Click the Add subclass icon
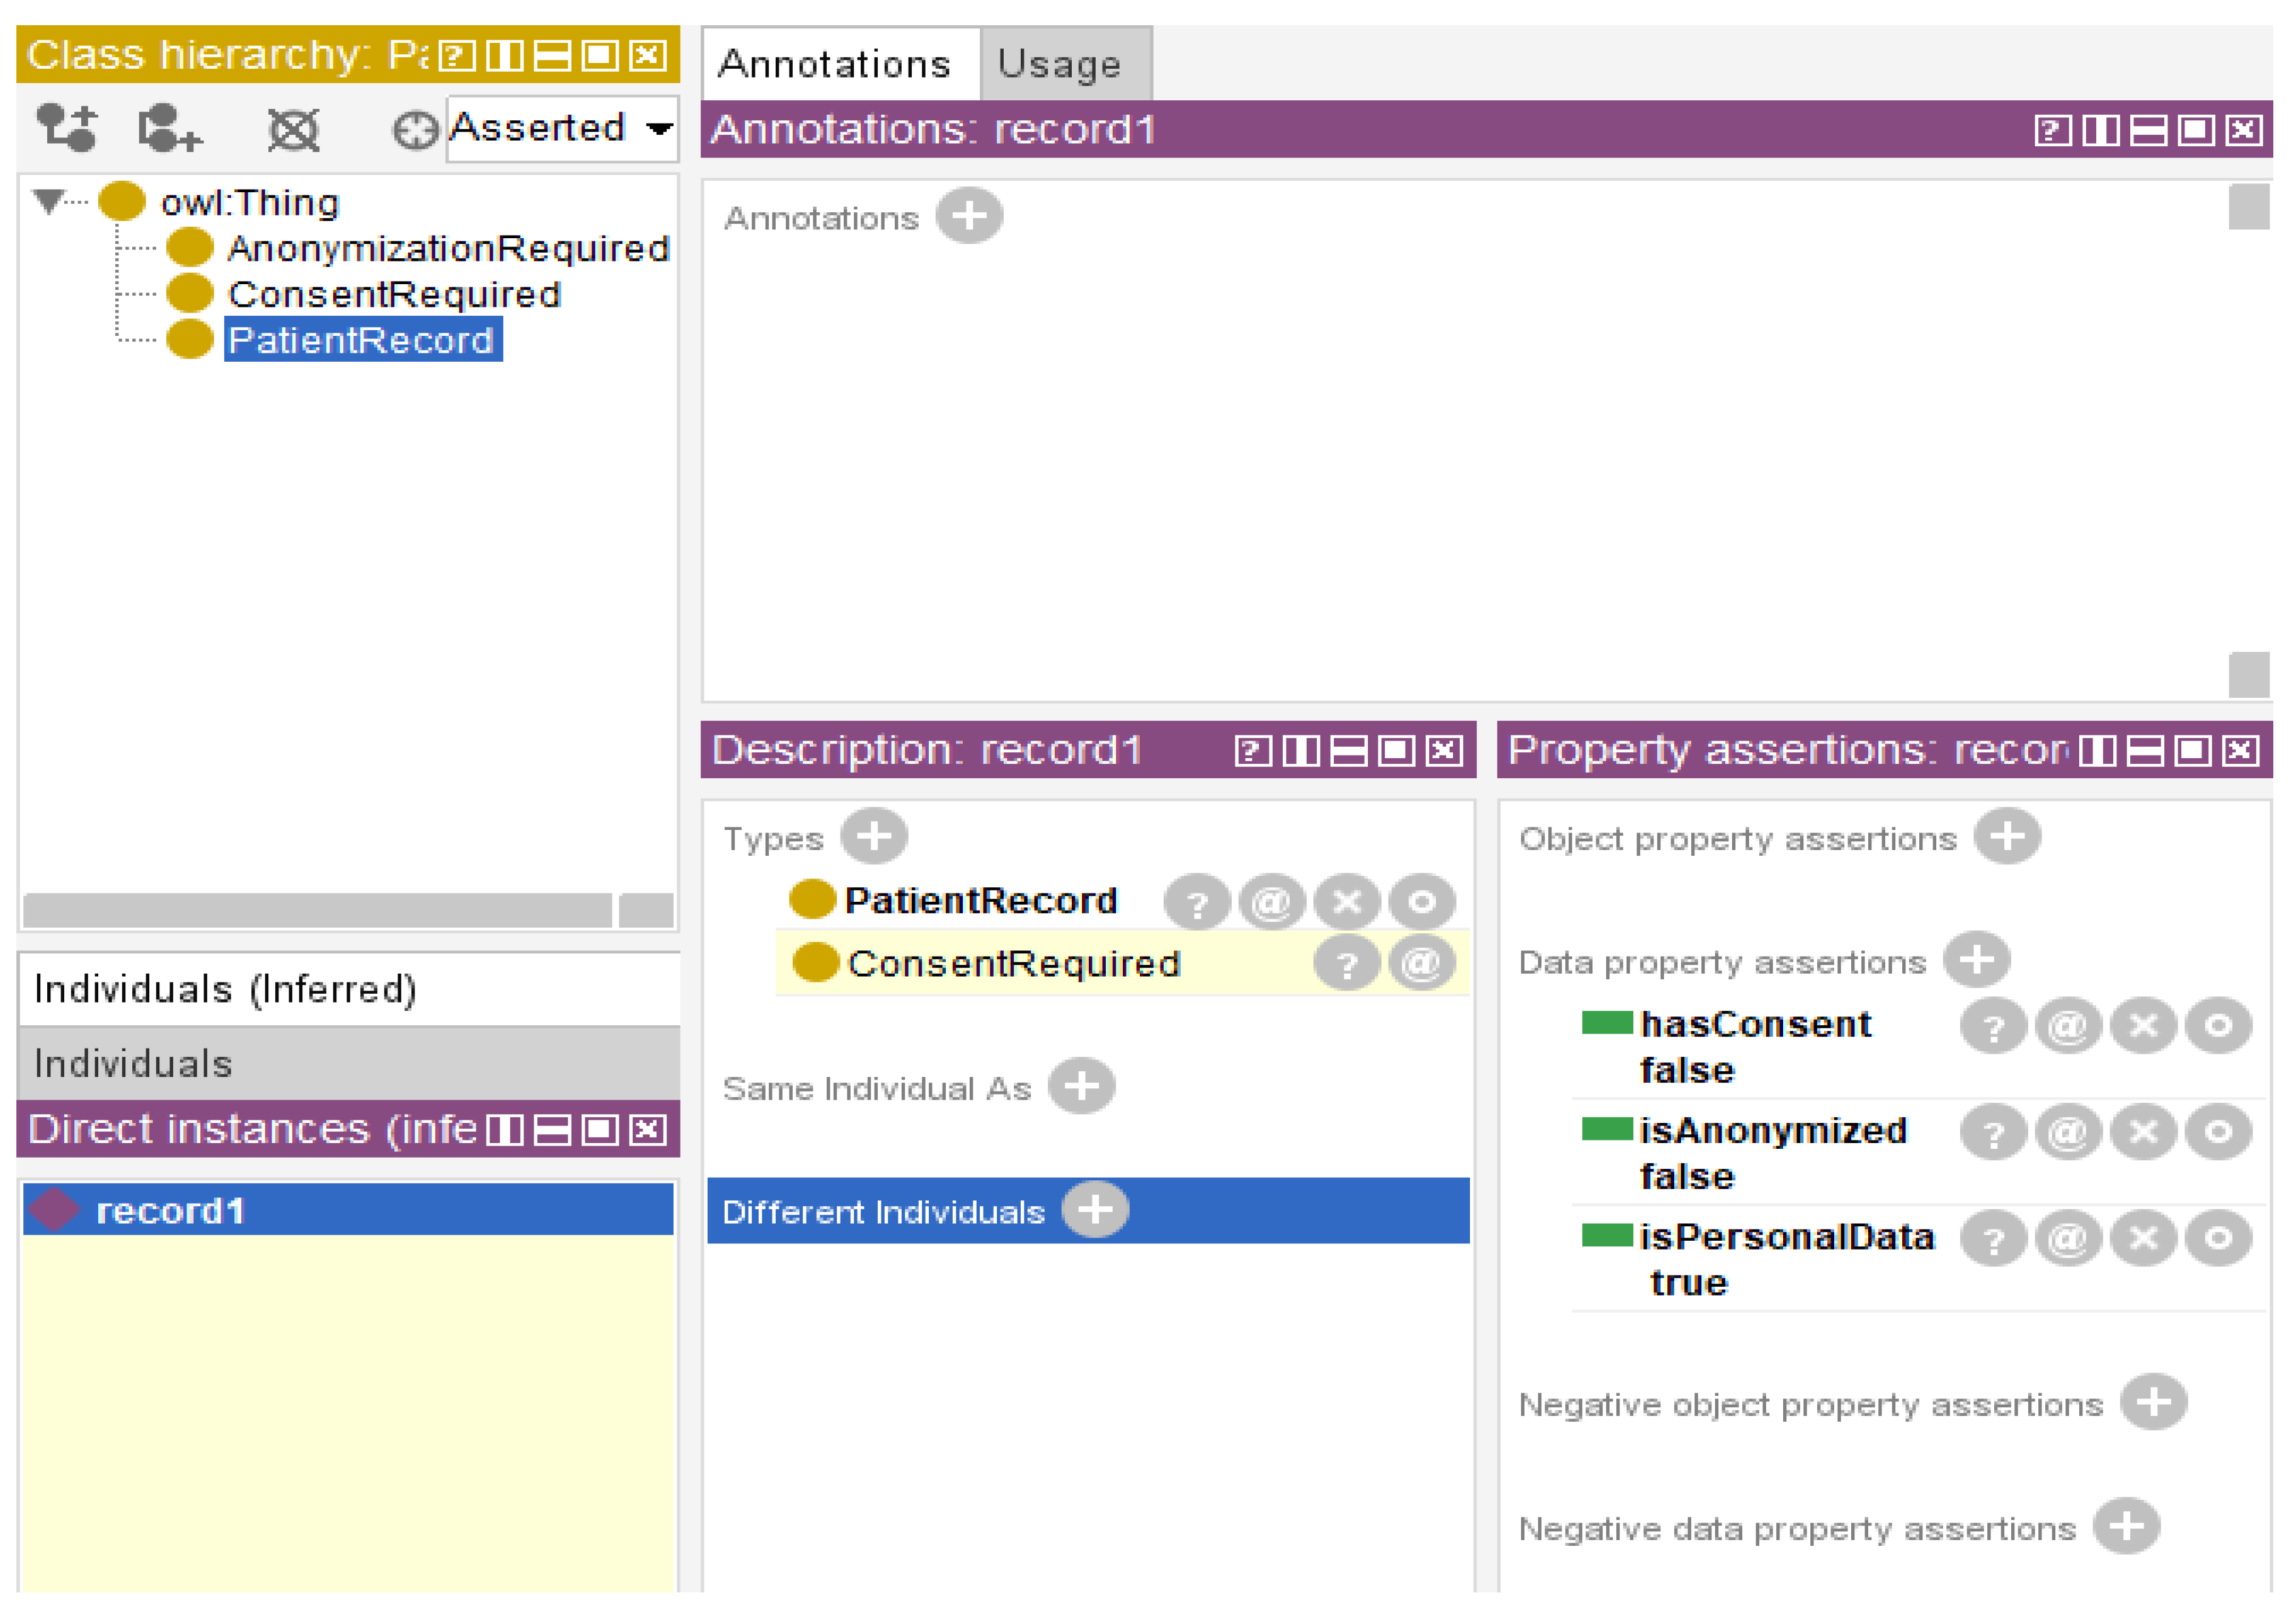This screenshot has height=1617, width=2296. pyautogui.click(x=68, y=128)
